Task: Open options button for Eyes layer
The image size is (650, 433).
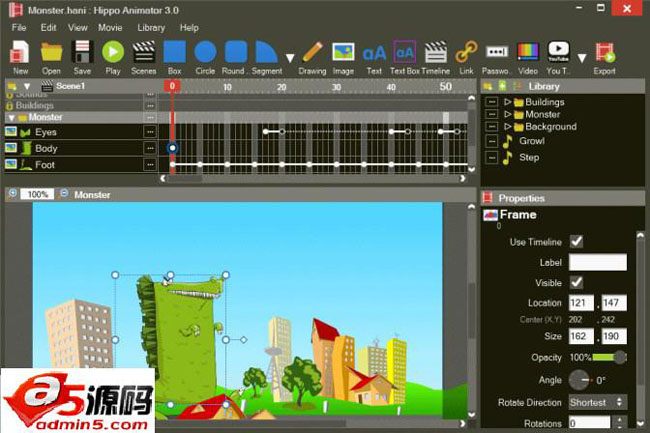Action: click(150, 132)
